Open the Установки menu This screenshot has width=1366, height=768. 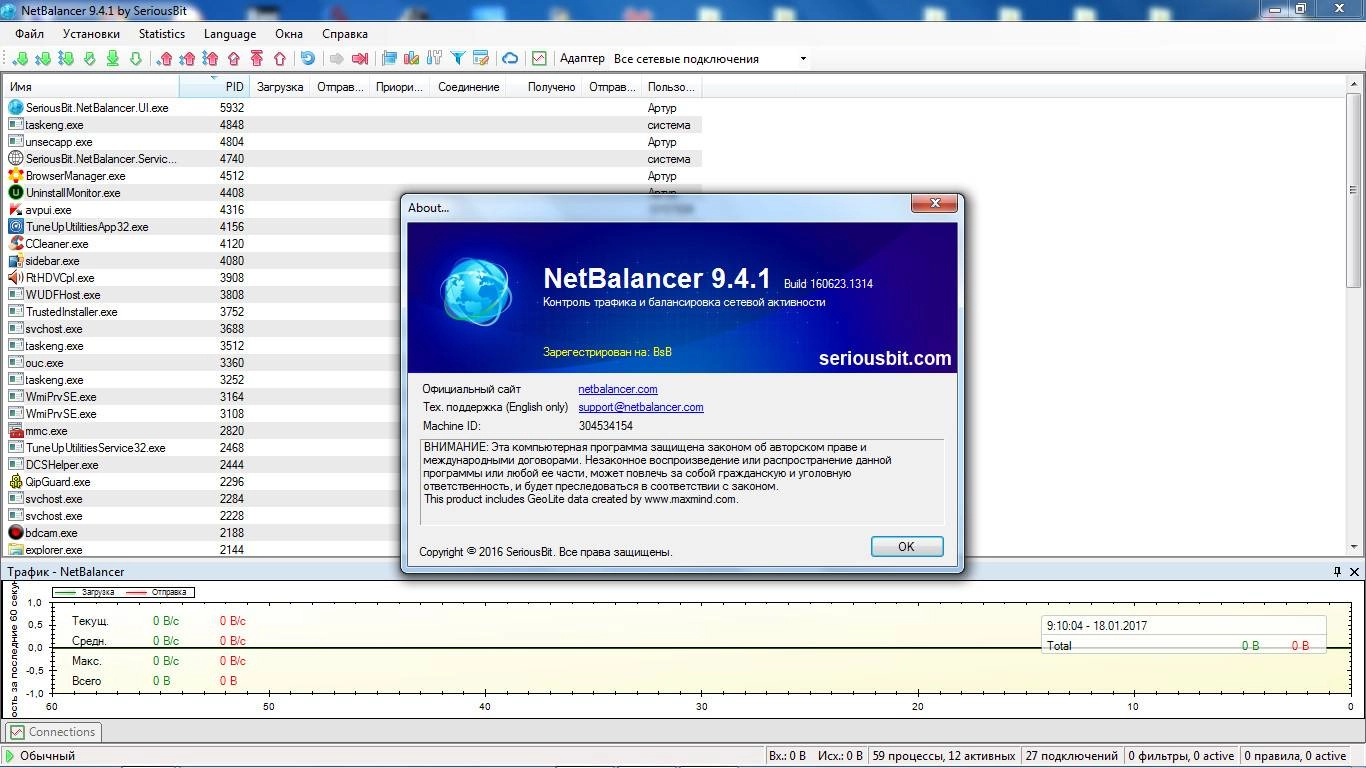[91, 34]
